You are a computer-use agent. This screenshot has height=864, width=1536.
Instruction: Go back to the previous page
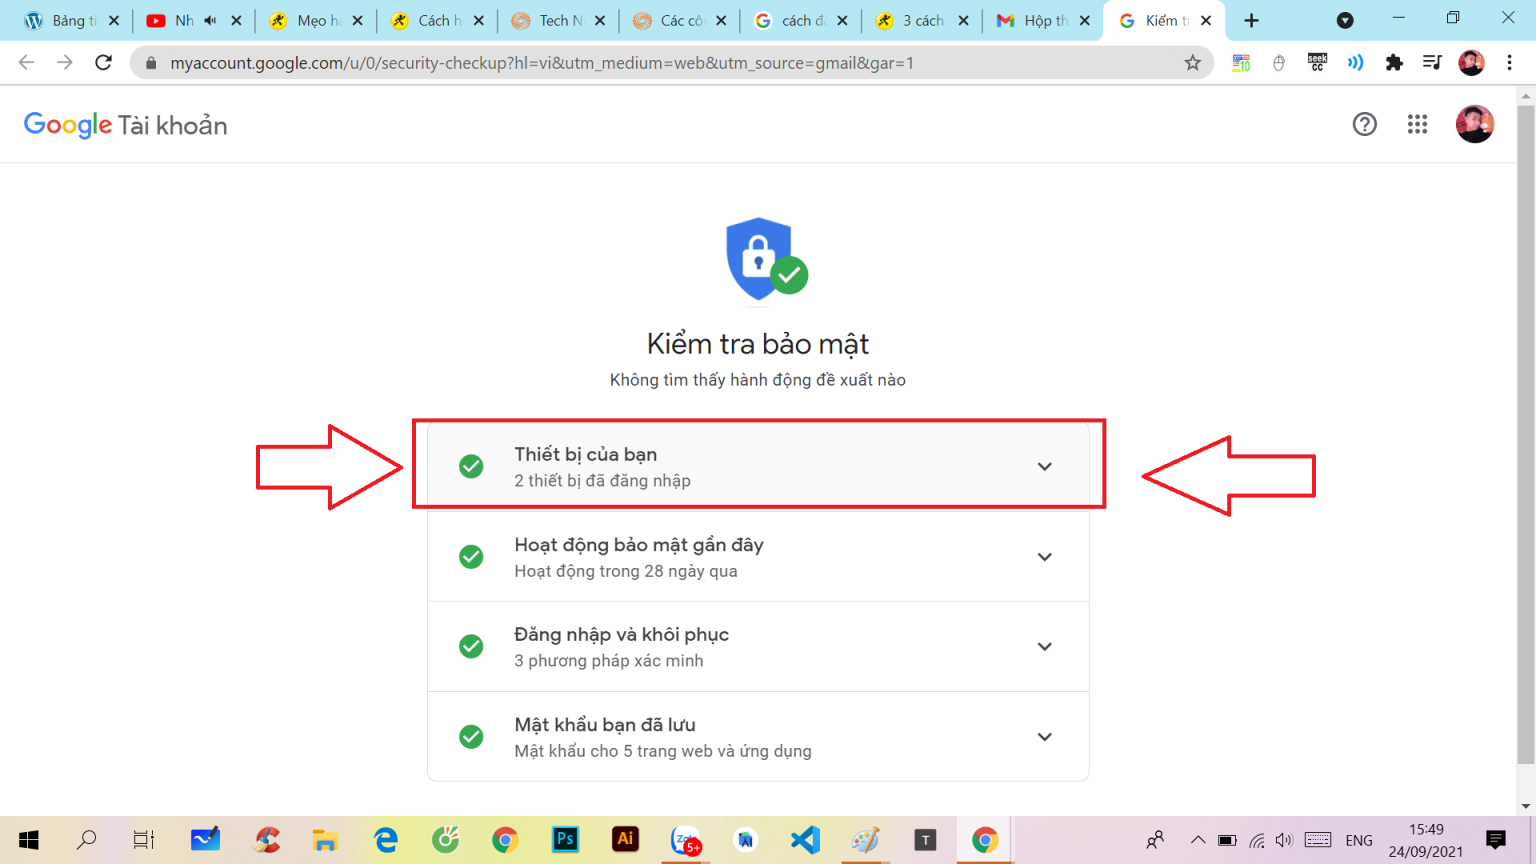pos(27,63)
